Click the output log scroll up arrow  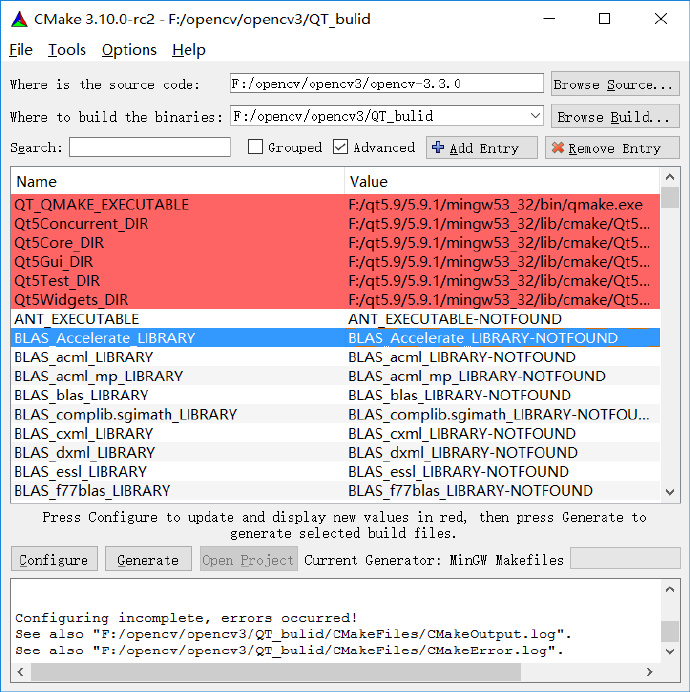670,589
